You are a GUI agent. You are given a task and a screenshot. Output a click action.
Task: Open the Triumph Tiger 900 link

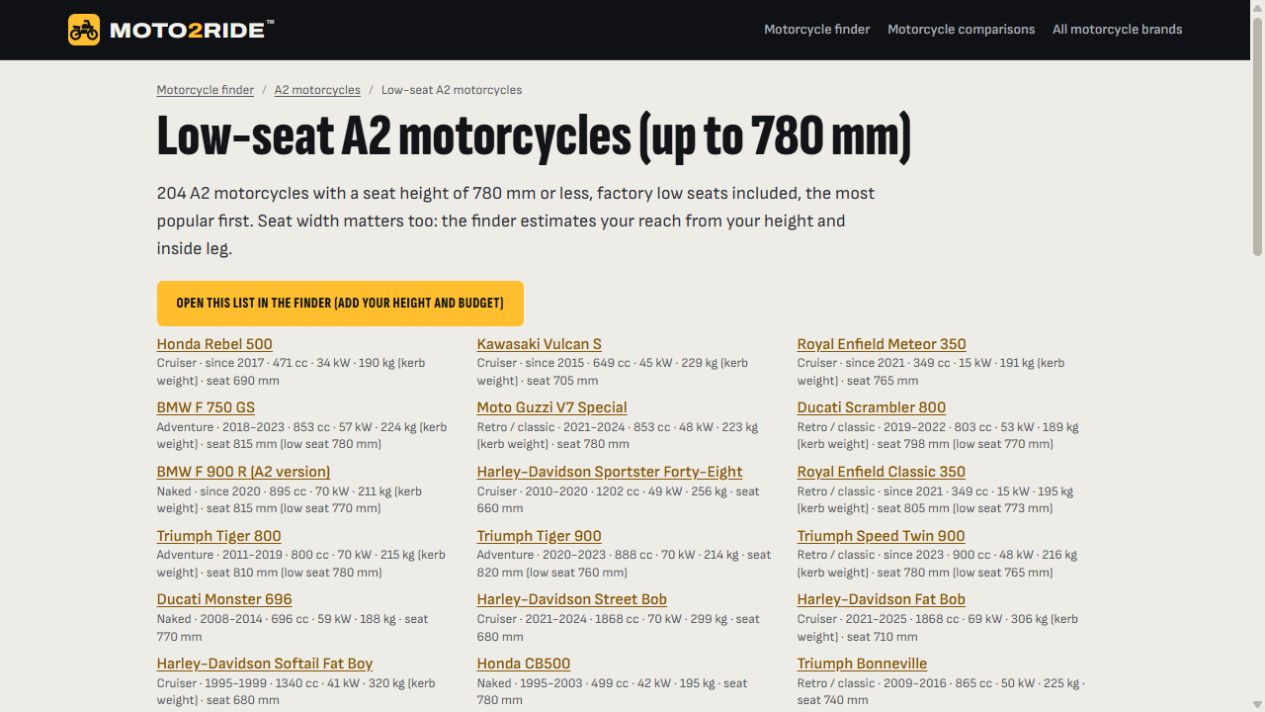coord(539,536)
